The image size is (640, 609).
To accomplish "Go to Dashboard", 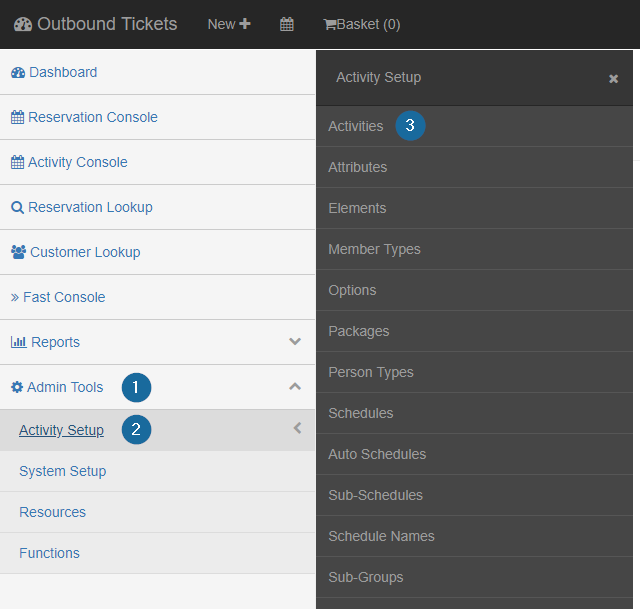I will pos(63,72).
